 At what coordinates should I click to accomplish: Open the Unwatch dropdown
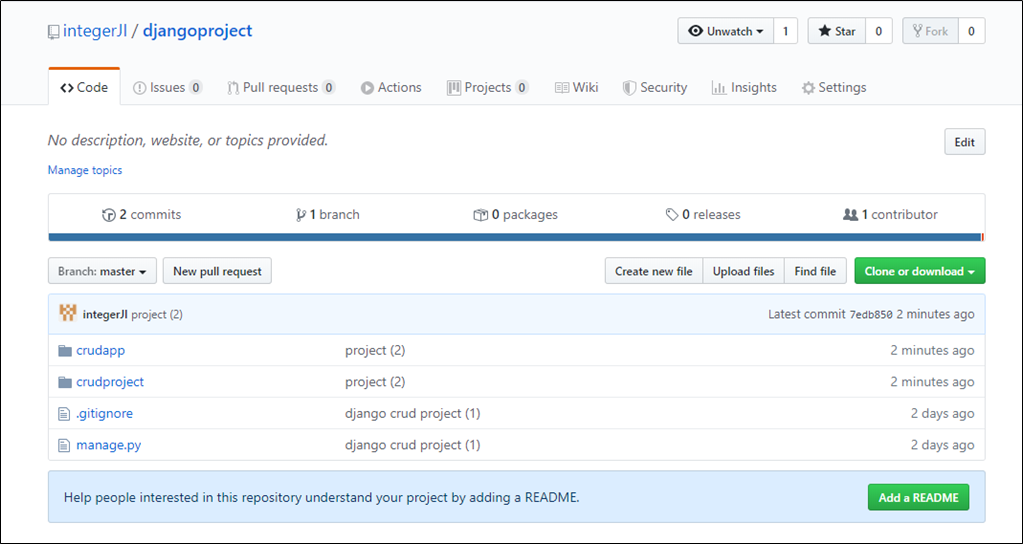pyautogui.click(x=726, y=31)
